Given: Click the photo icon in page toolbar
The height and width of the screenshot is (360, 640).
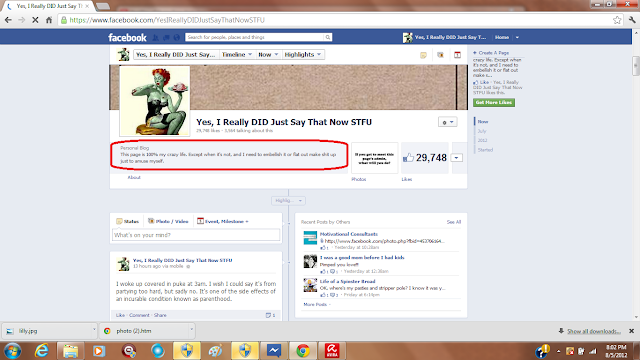Looking at the screenshot, I should (440, 55).
